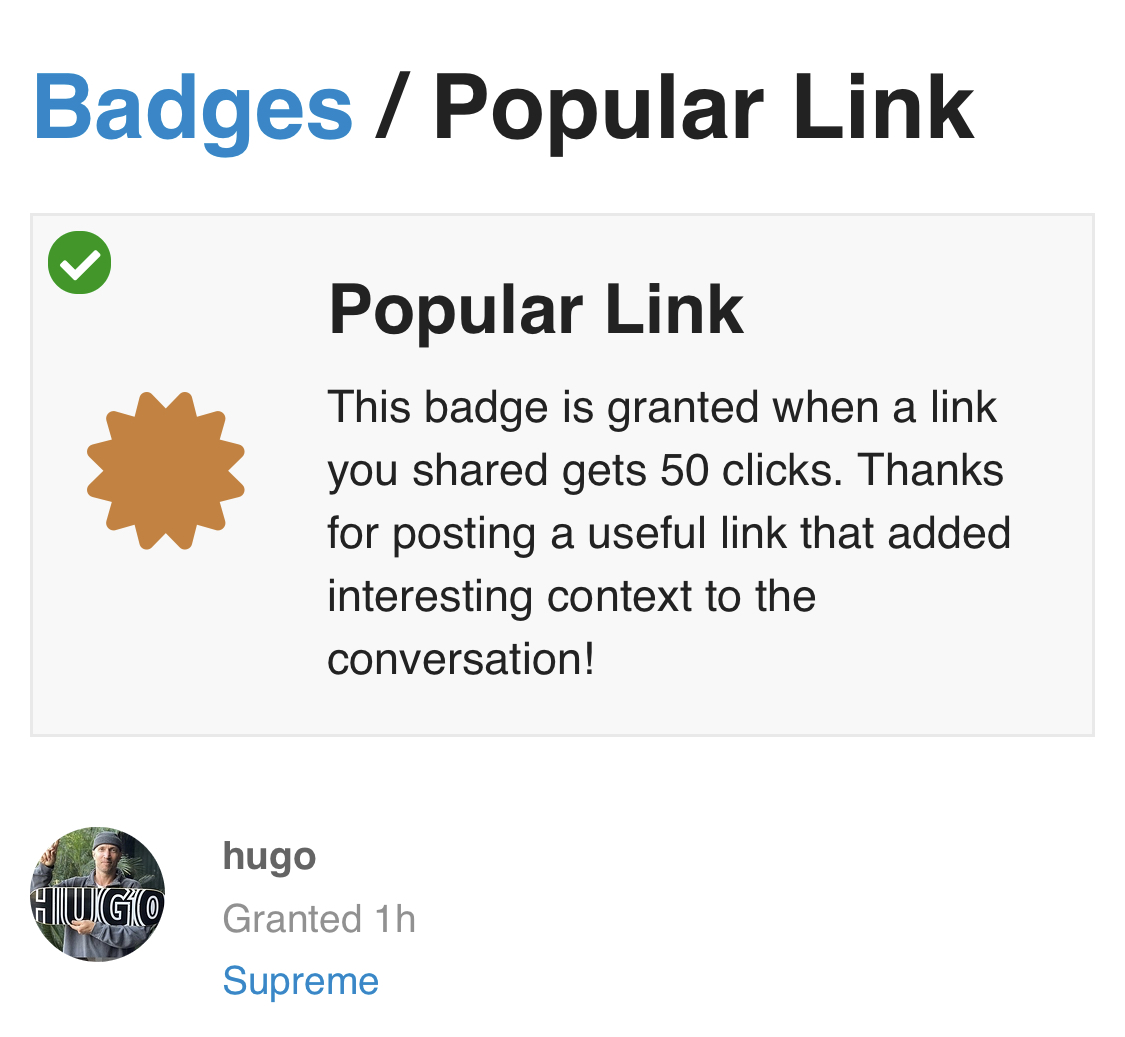The width and height of the screenshot is (1125, 1037).
Task: Click the '50 clicks' text in description
Action: coord(747,471)
